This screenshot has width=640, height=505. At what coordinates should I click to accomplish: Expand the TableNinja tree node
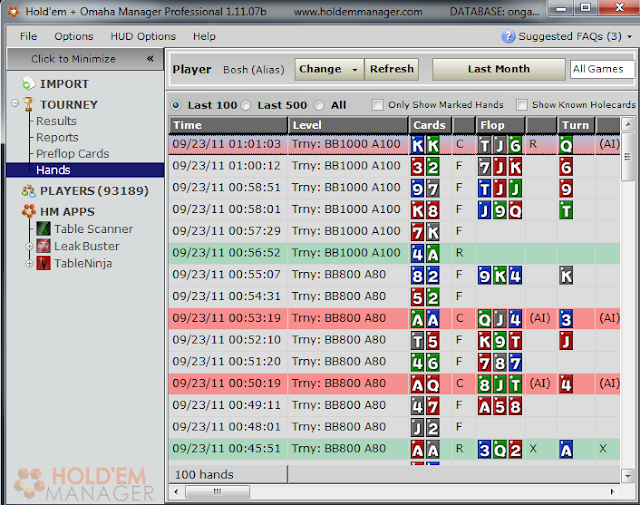pyautogui.click(x=29, y=263)
